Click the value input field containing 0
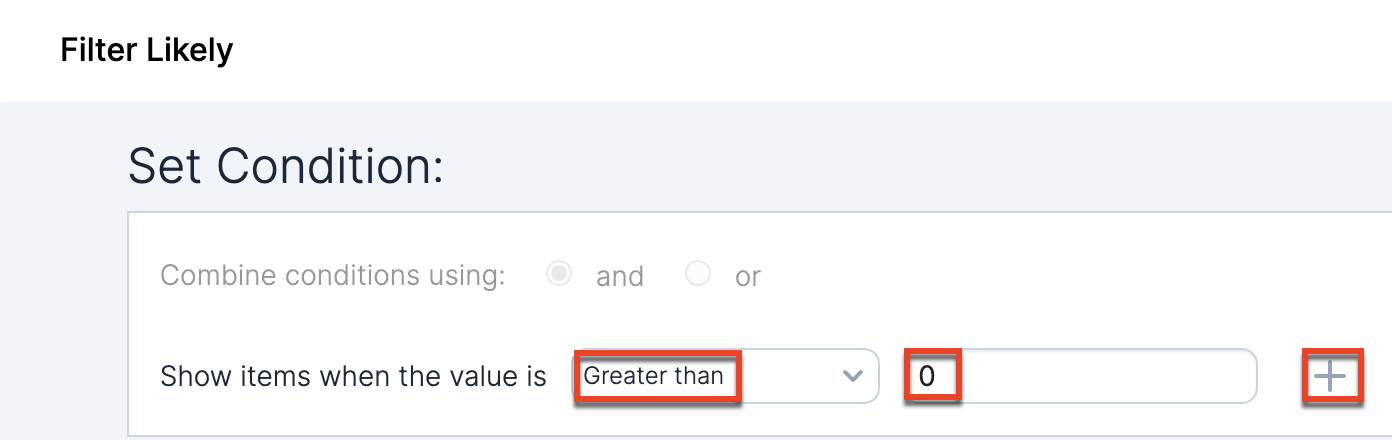 point(1080,376)
